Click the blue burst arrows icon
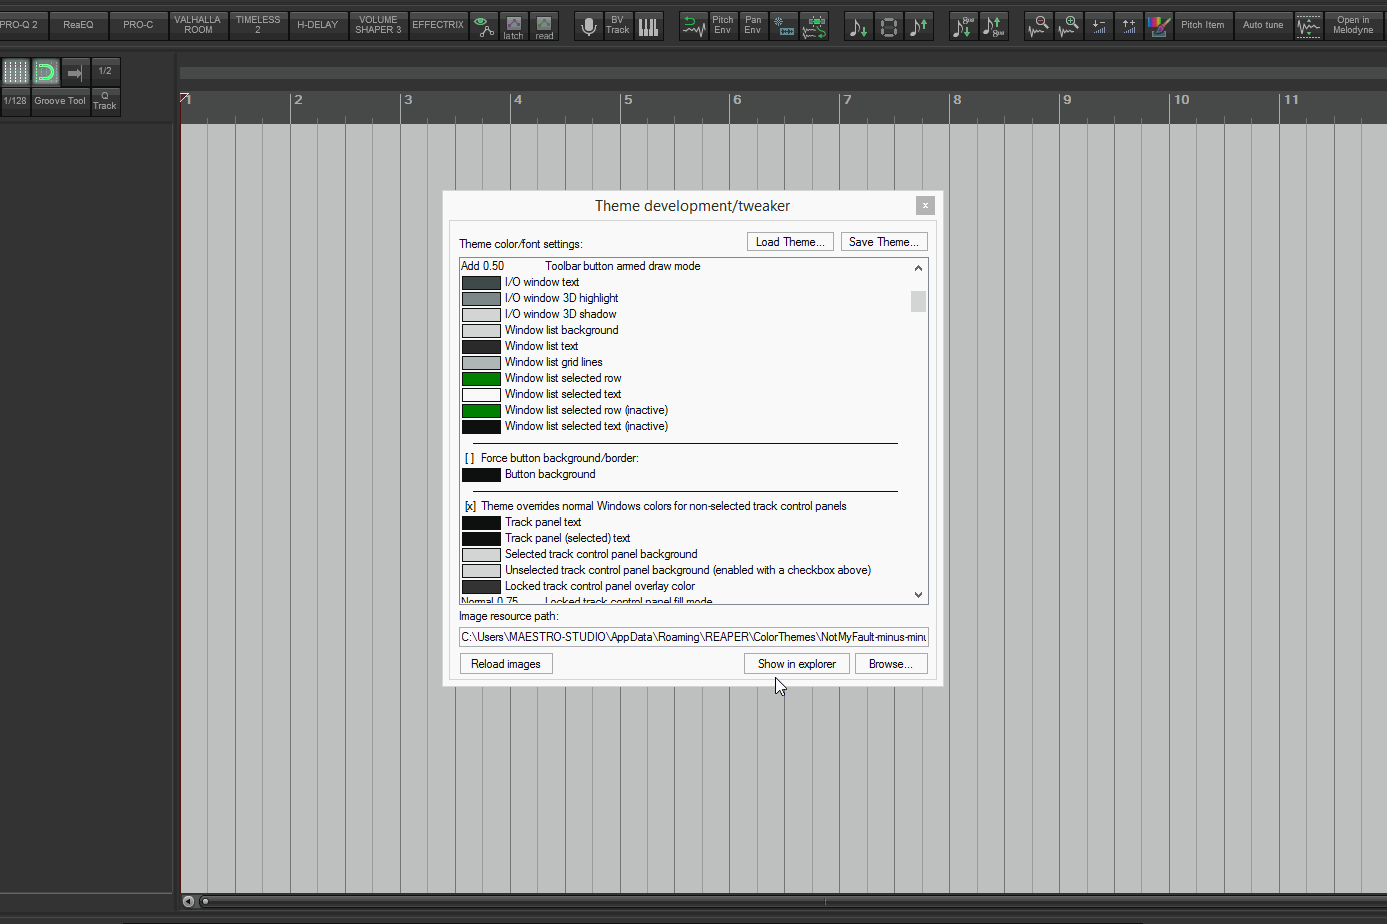 point(784,26)
